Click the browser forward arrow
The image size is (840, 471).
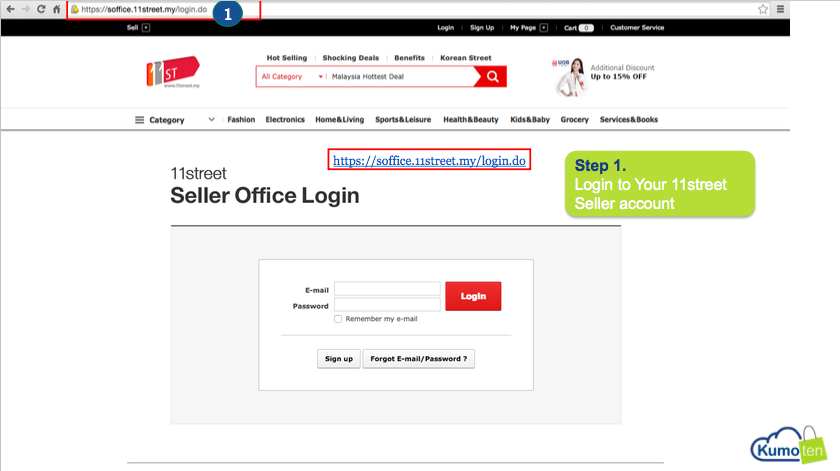click(x=25, y=9)
